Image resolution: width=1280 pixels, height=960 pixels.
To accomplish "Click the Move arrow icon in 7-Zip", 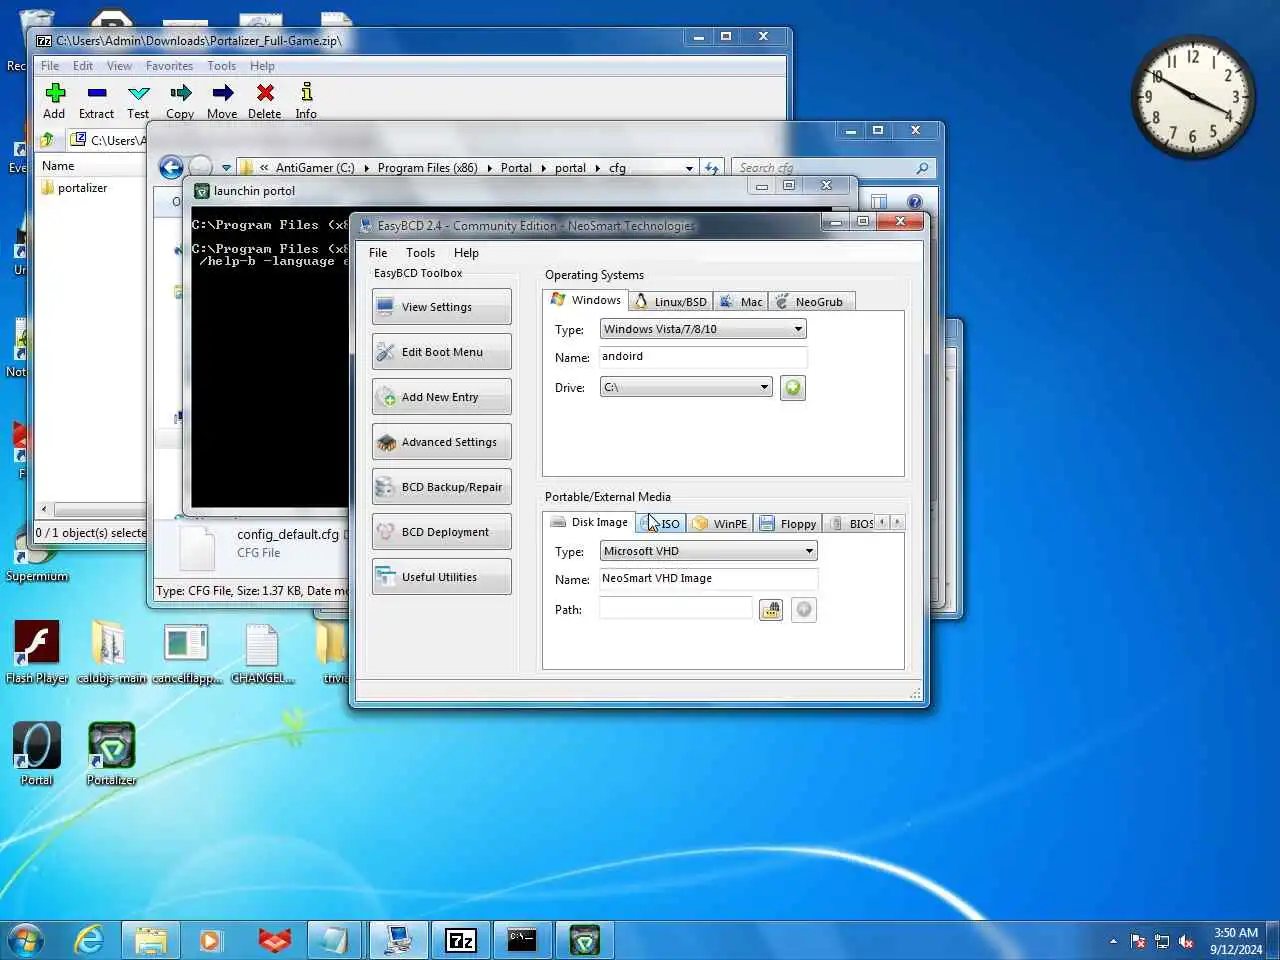I will (222, 93).
